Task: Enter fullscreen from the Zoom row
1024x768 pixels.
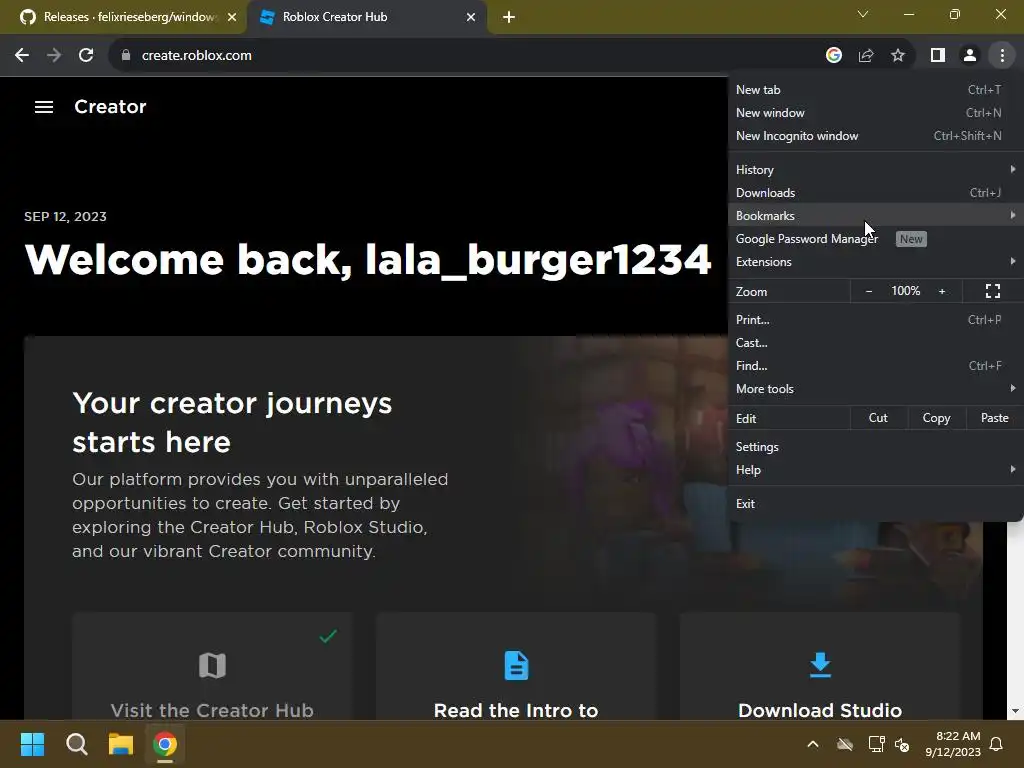Action: coord(993,291)
